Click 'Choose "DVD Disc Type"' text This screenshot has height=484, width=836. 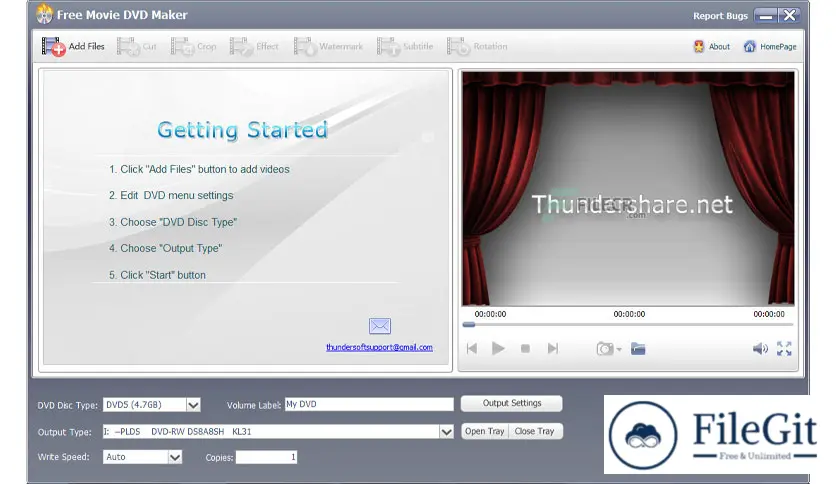pos(173,222)
